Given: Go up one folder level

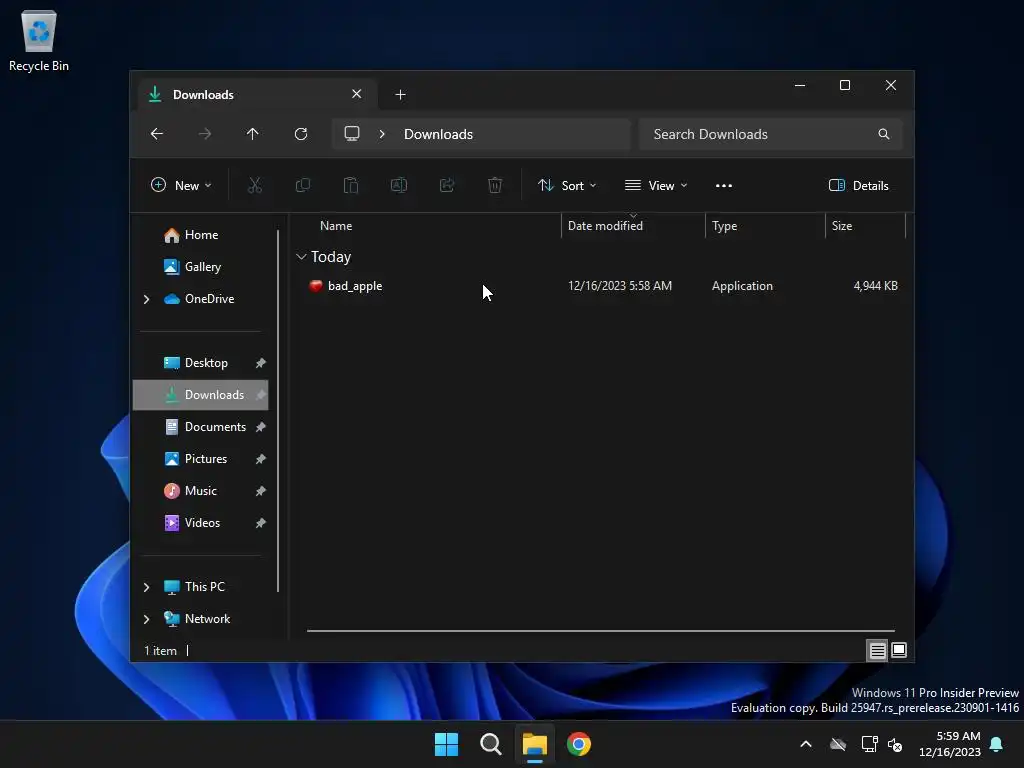Looking at the screenshot, I should pyautogui.click(x=253, y=134).
